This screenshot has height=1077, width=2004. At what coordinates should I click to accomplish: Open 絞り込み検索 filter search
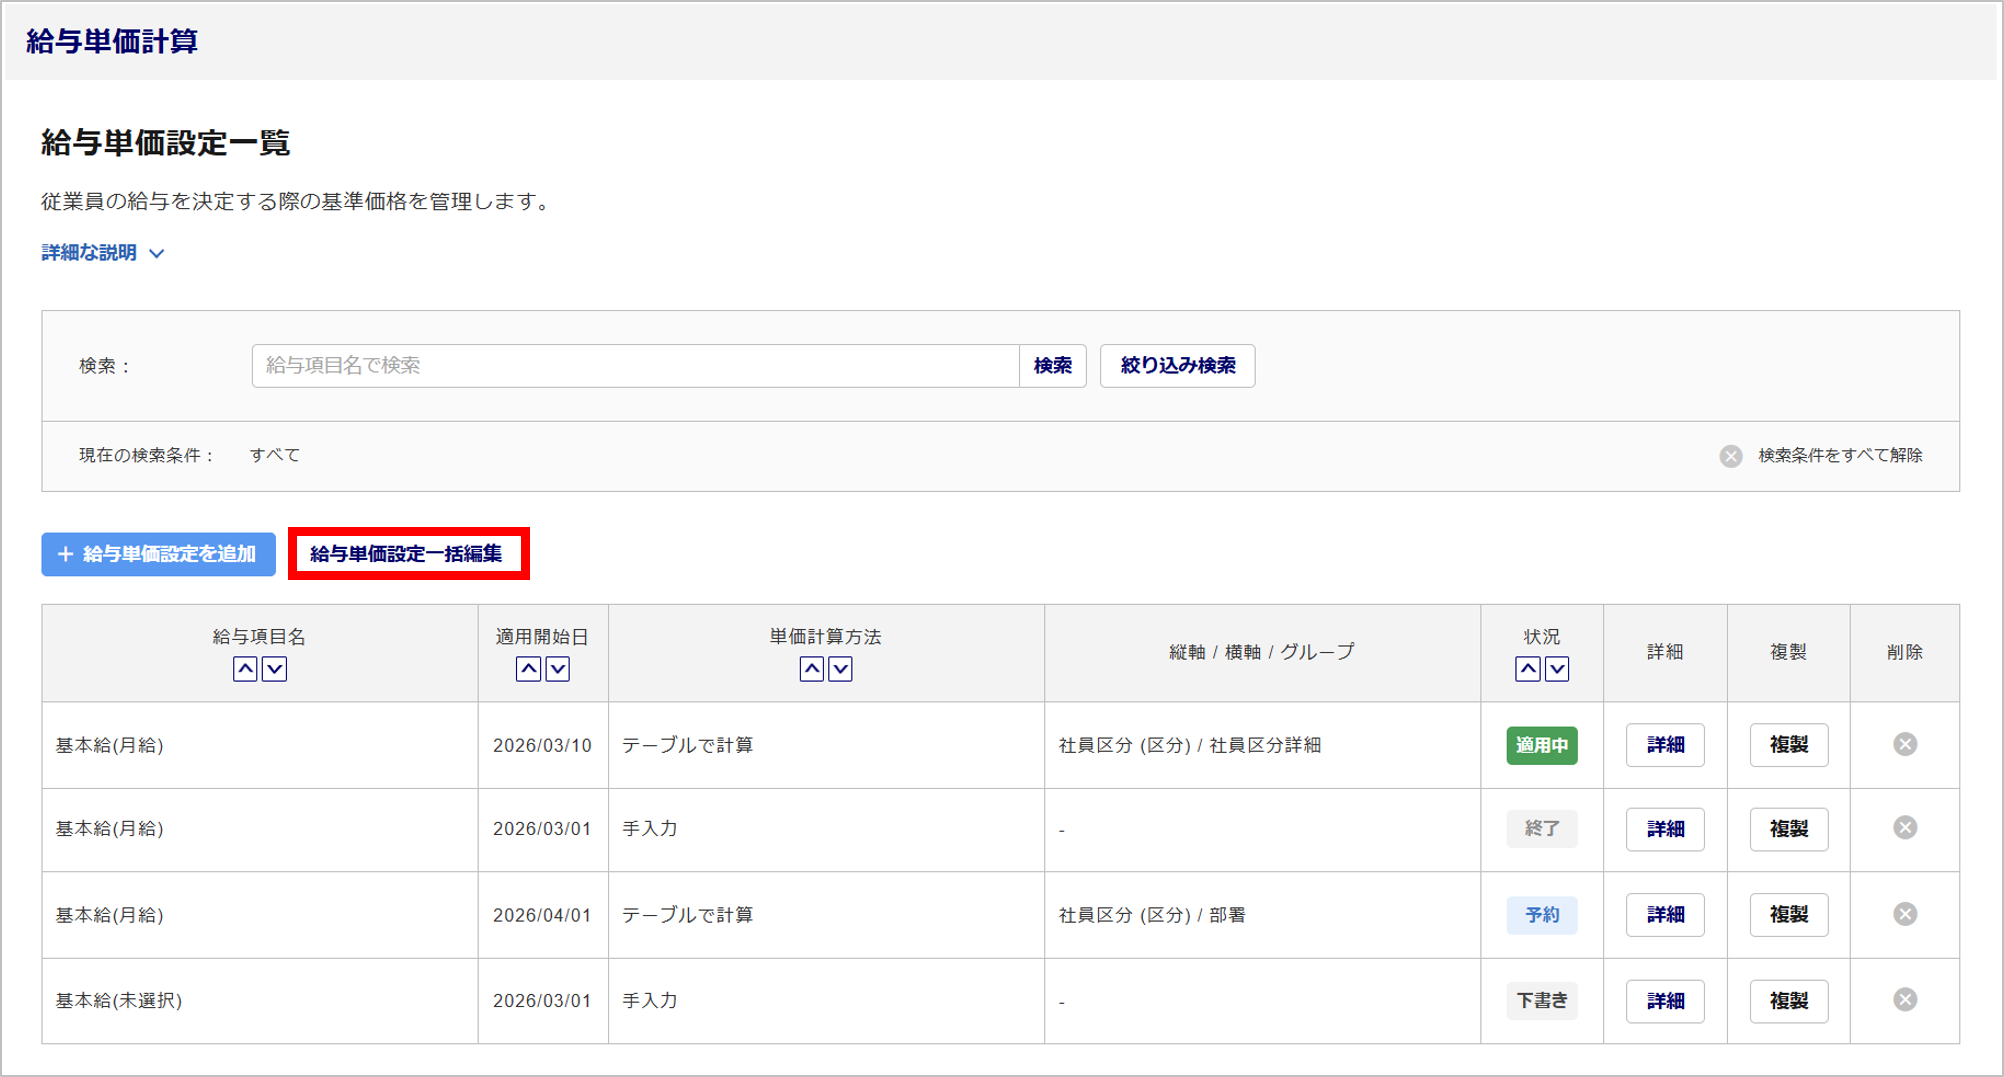(x=1177, y=366)
